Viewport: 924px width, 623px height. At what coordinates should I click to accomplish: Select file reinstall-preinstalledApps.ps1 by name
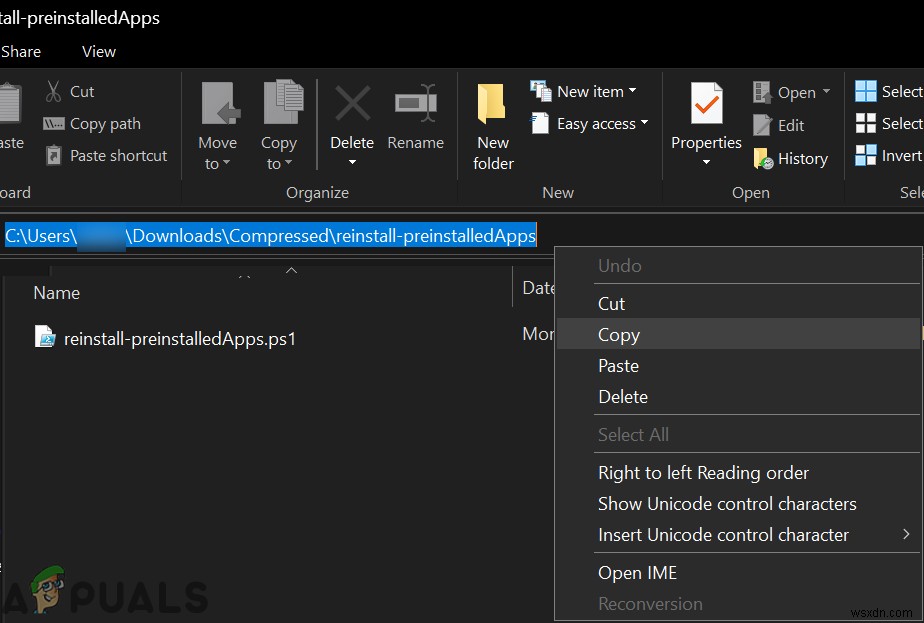(180, 339)
